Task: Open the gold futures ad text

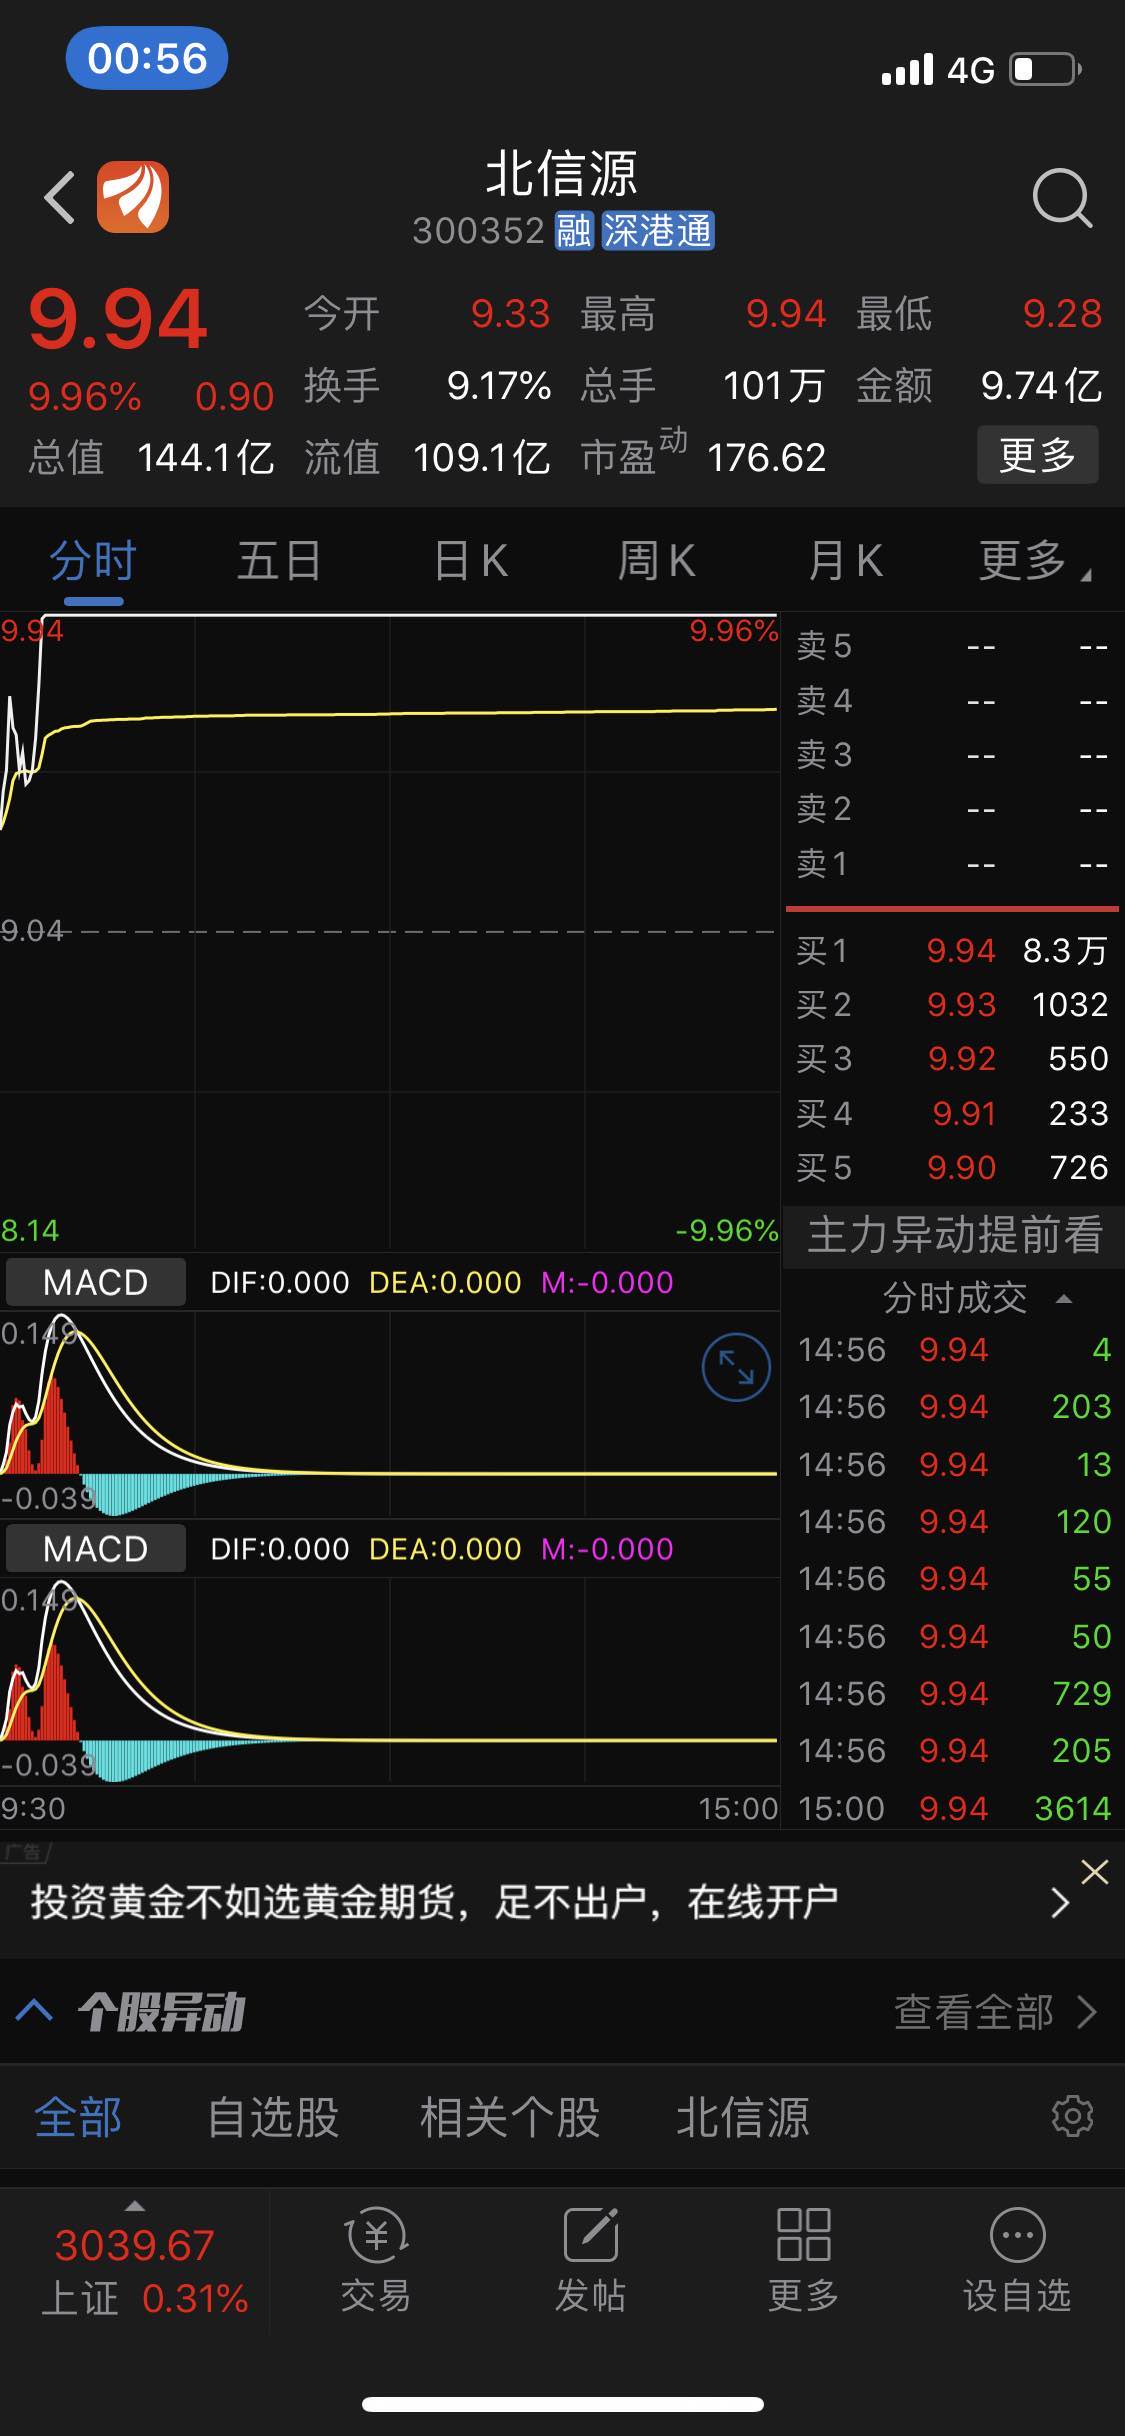Action: click(434, 1902)
